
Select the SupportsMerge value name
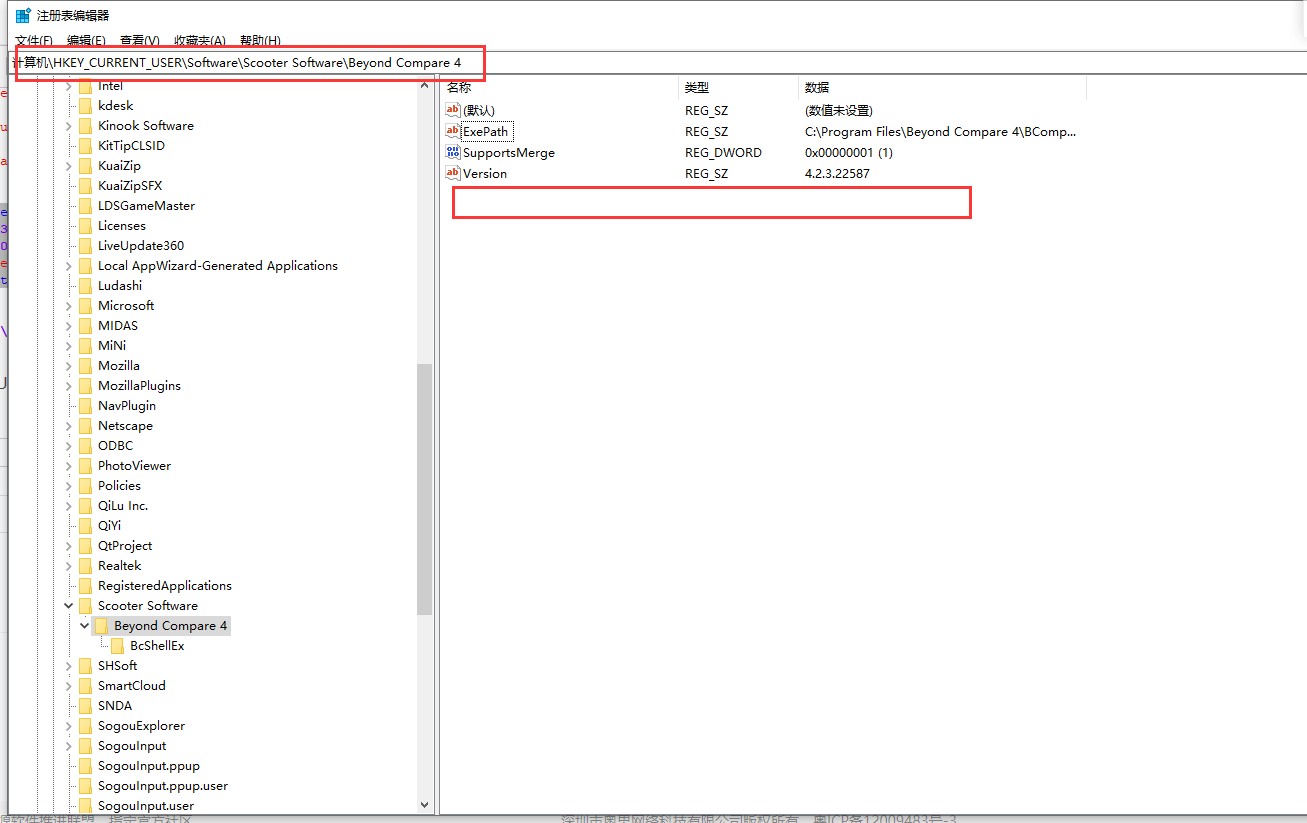tap(509, 153)
